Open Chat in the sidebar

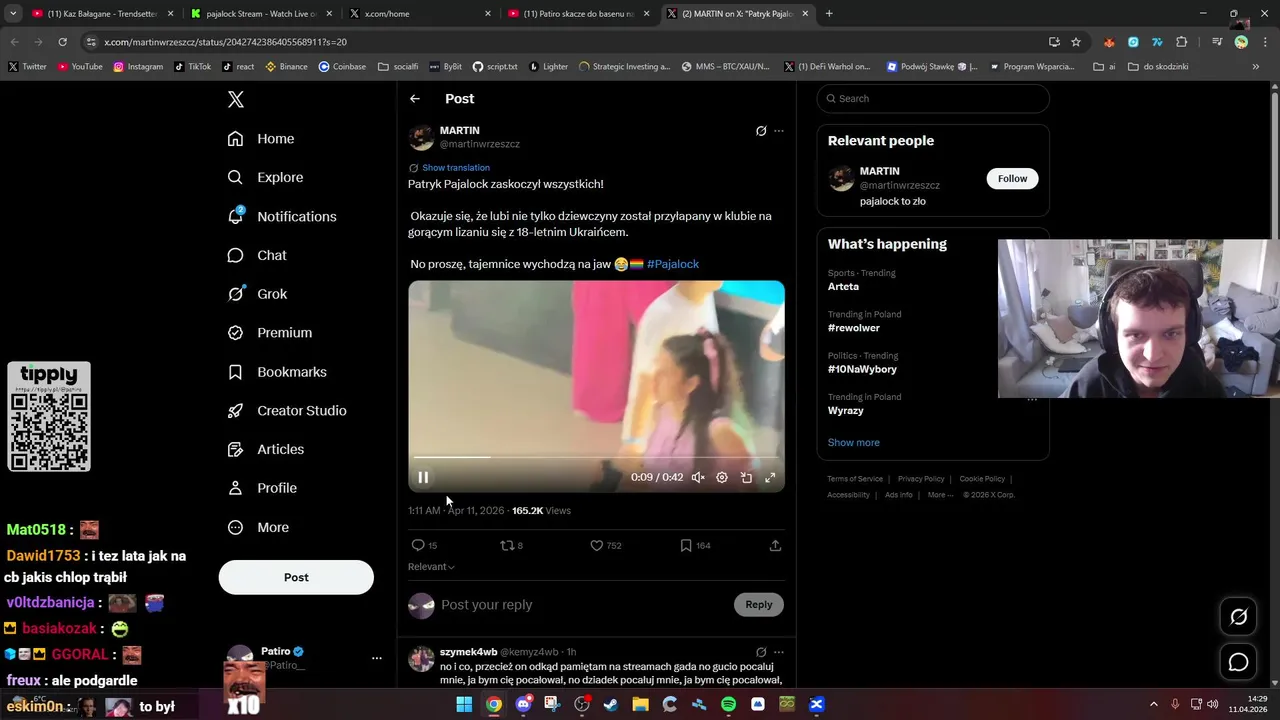[x=257, y=255]
